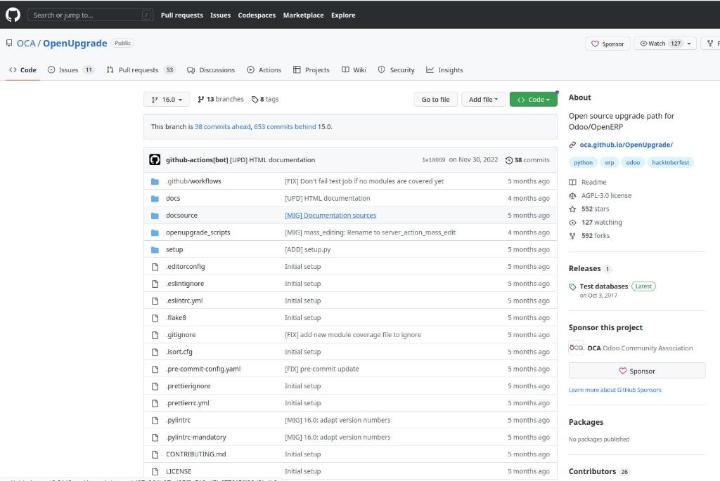Viewport: 720px width, 481px height.
Task: Expand the Add file dropdown
Action: (x=482, y=99)
